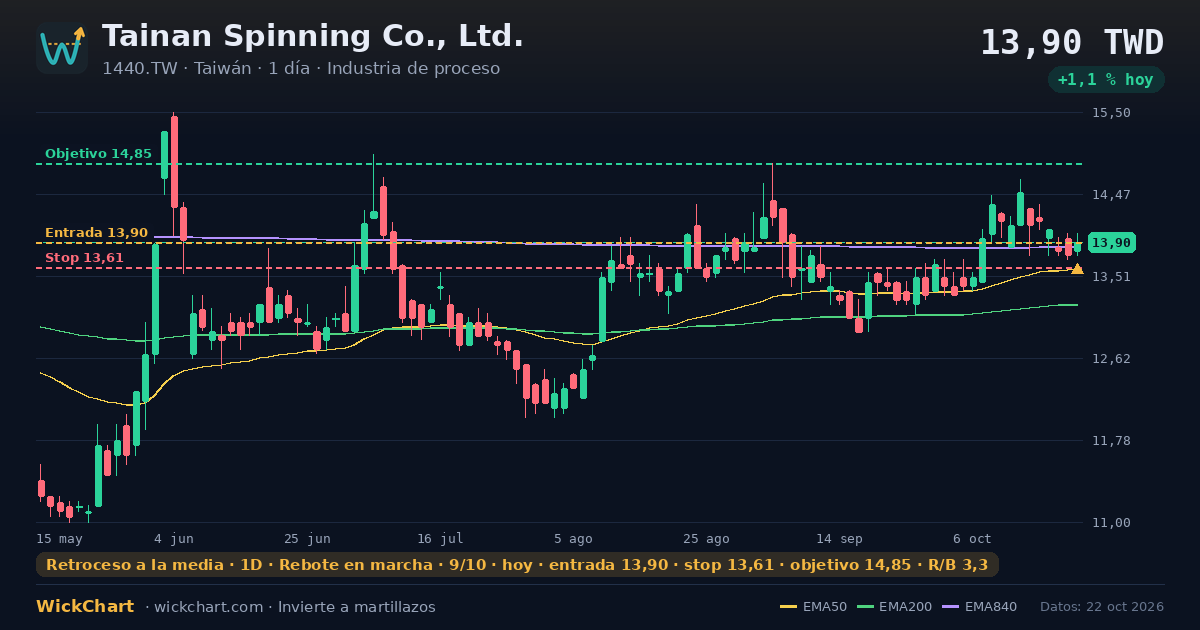The image size is (1200, 630).
Task: Click the 6 oct date label
Action: pos(972,538)
